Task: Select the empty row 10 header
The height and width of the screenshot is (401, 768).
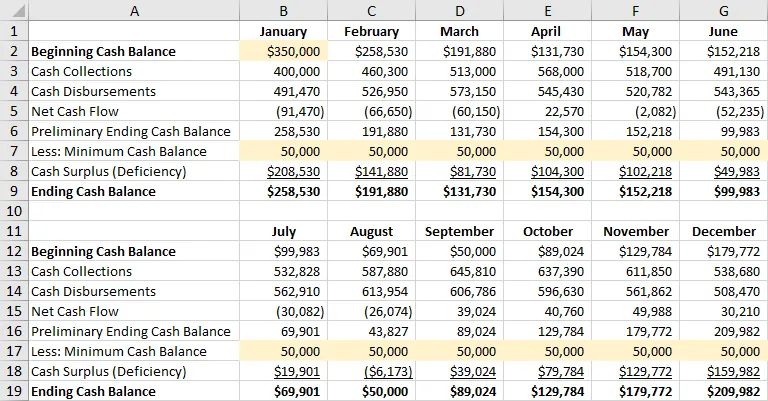Action: [13, 211]
